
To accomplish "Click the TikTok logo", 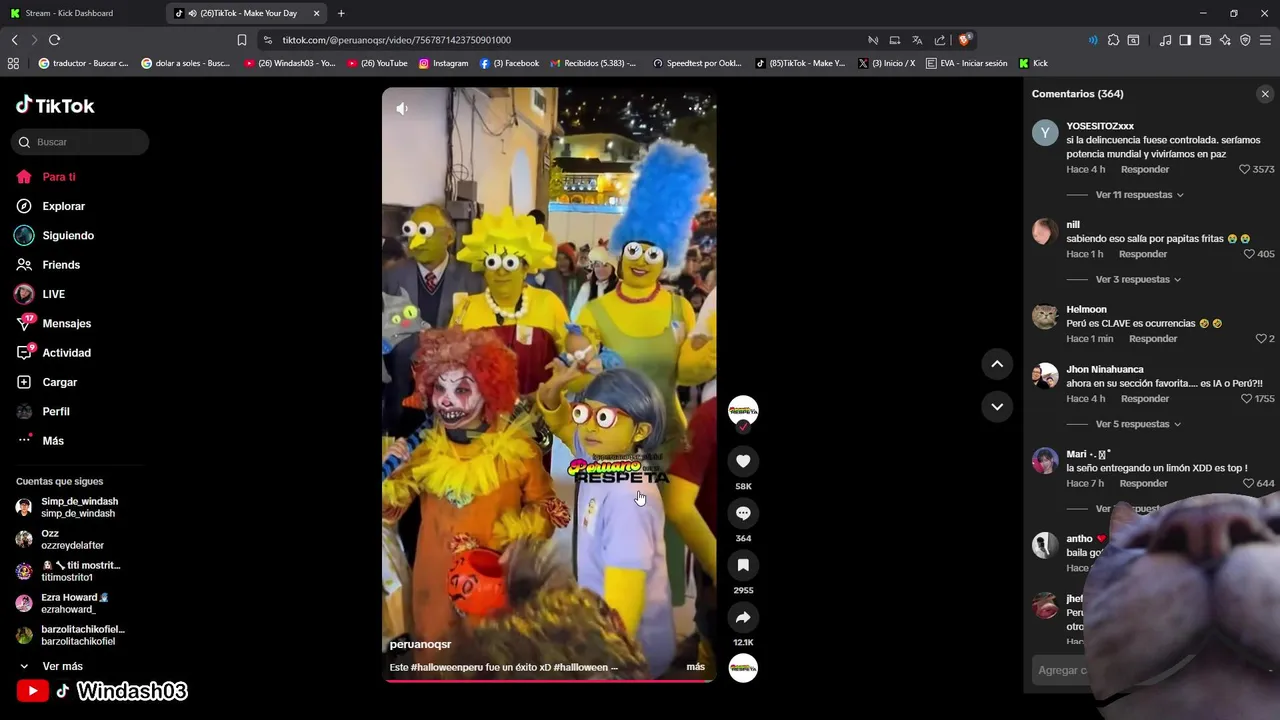I will [x=55, y=105].
